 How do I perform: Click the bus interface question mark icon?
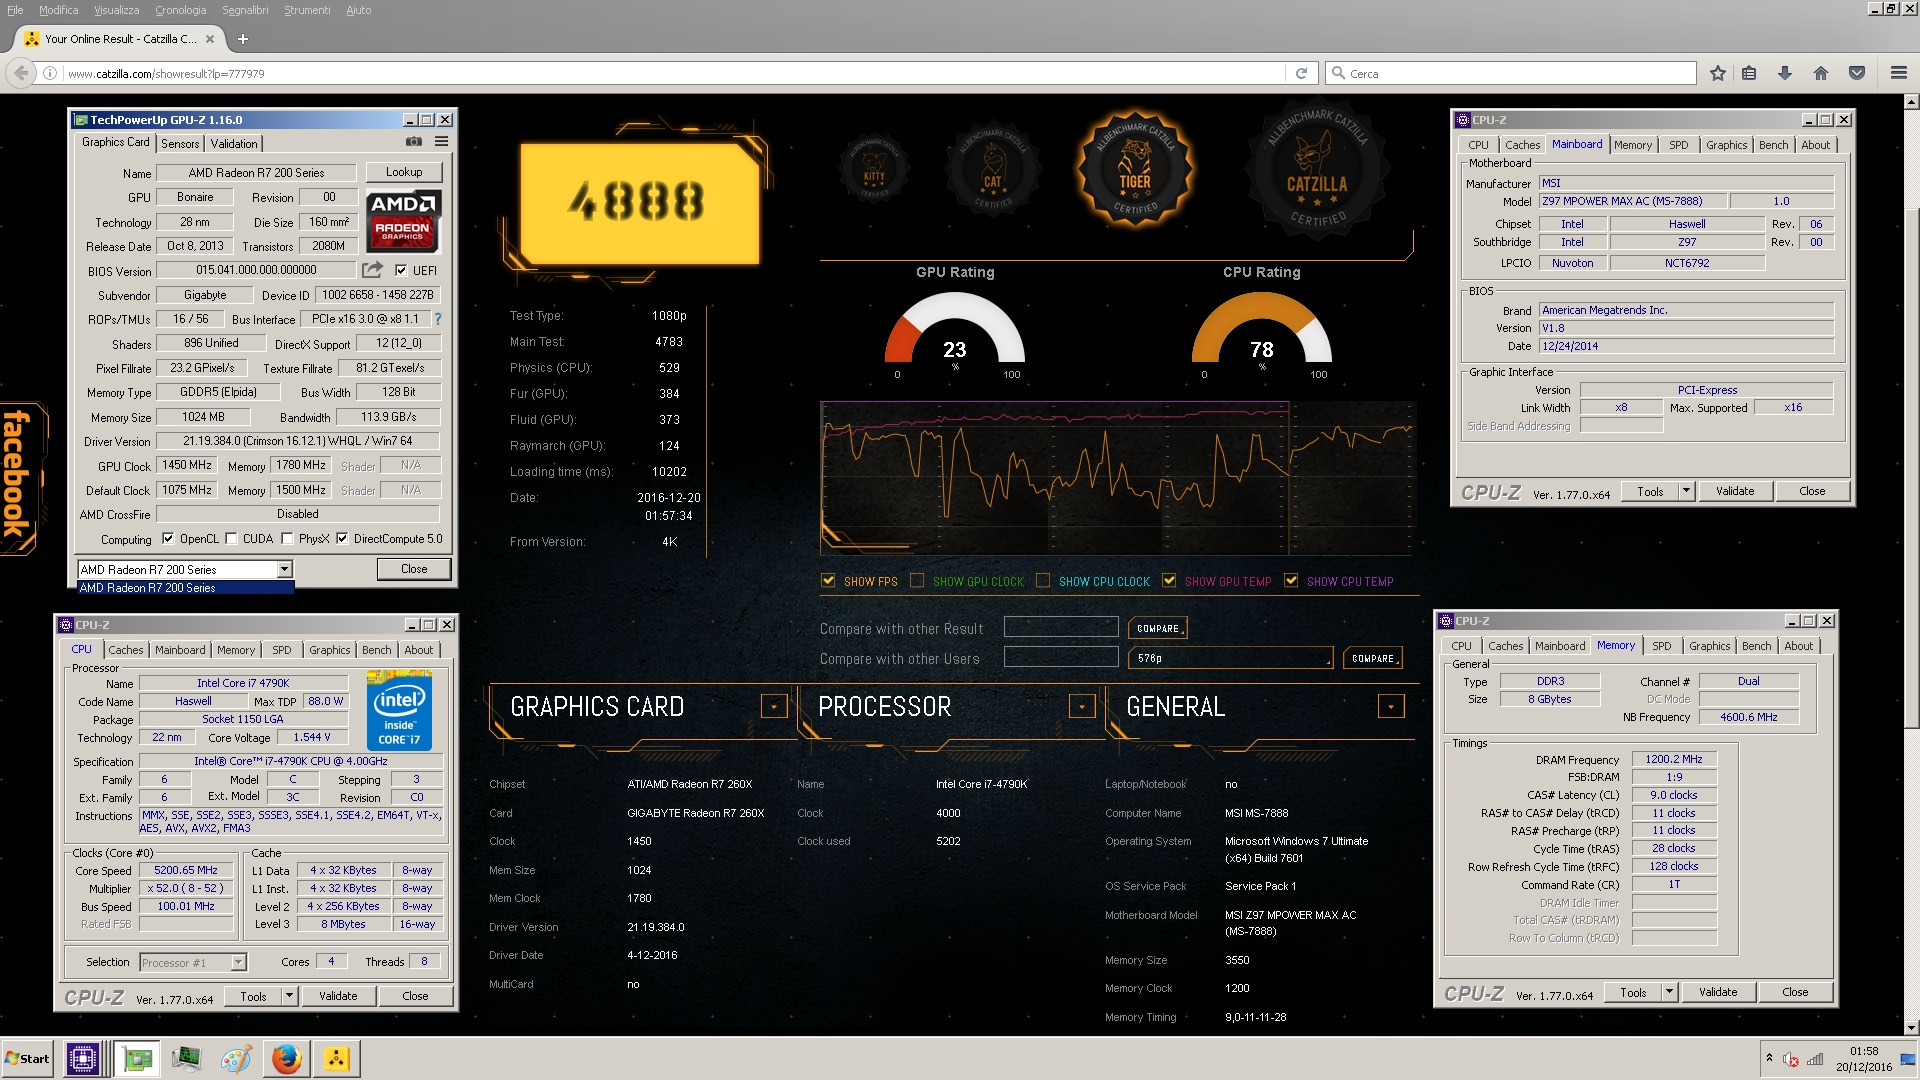(437, 319)
